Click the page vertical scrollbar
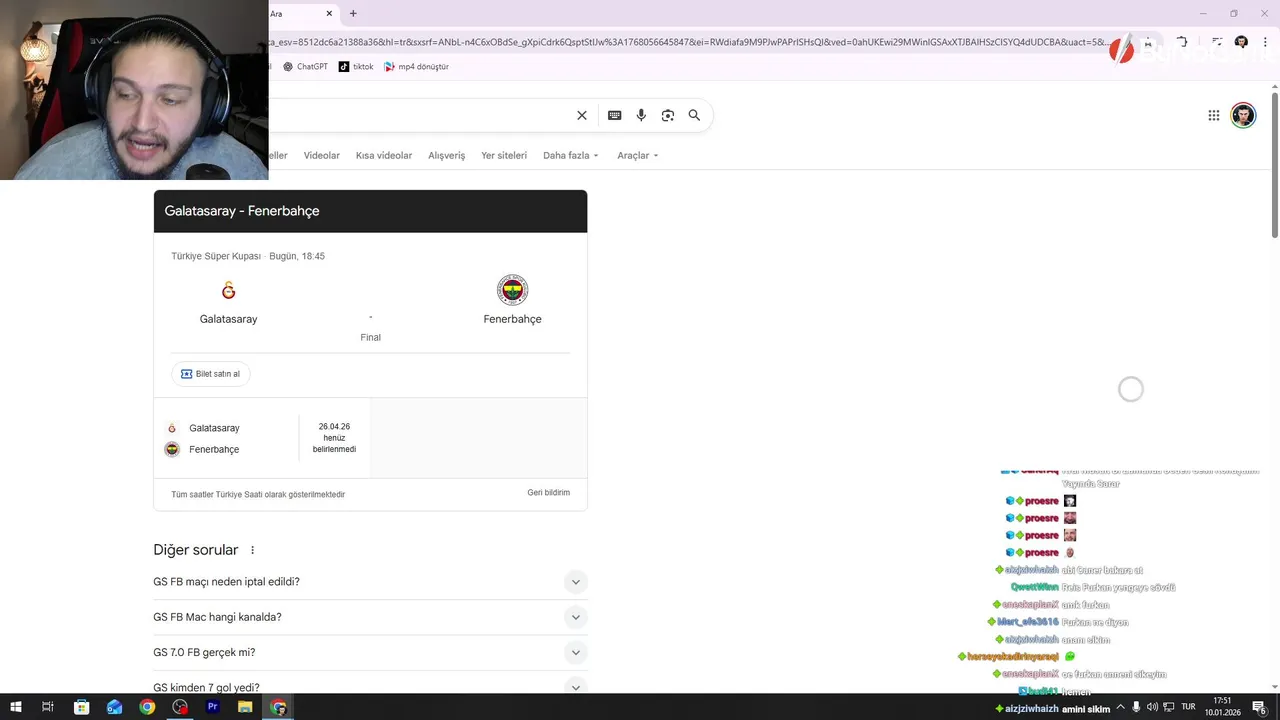 coord(1275,165)
